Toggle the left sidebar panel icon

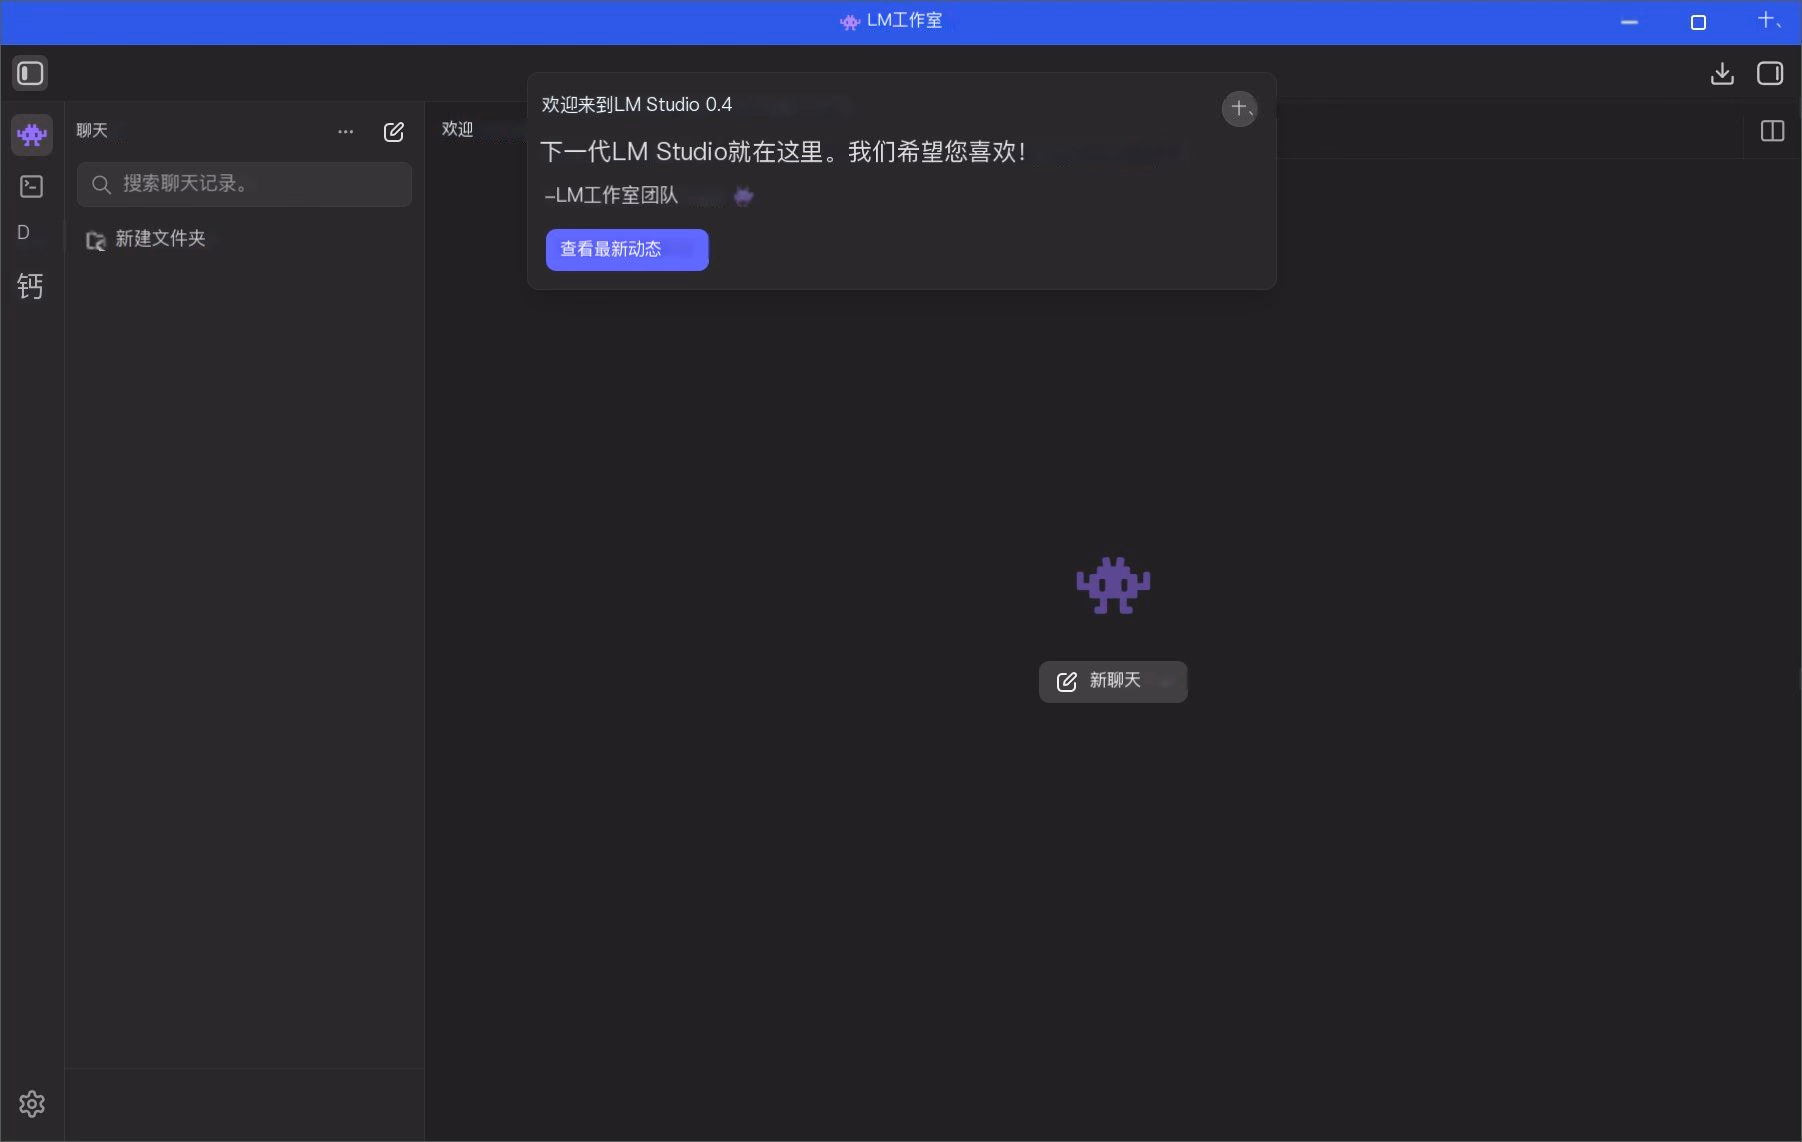(30, 73)
